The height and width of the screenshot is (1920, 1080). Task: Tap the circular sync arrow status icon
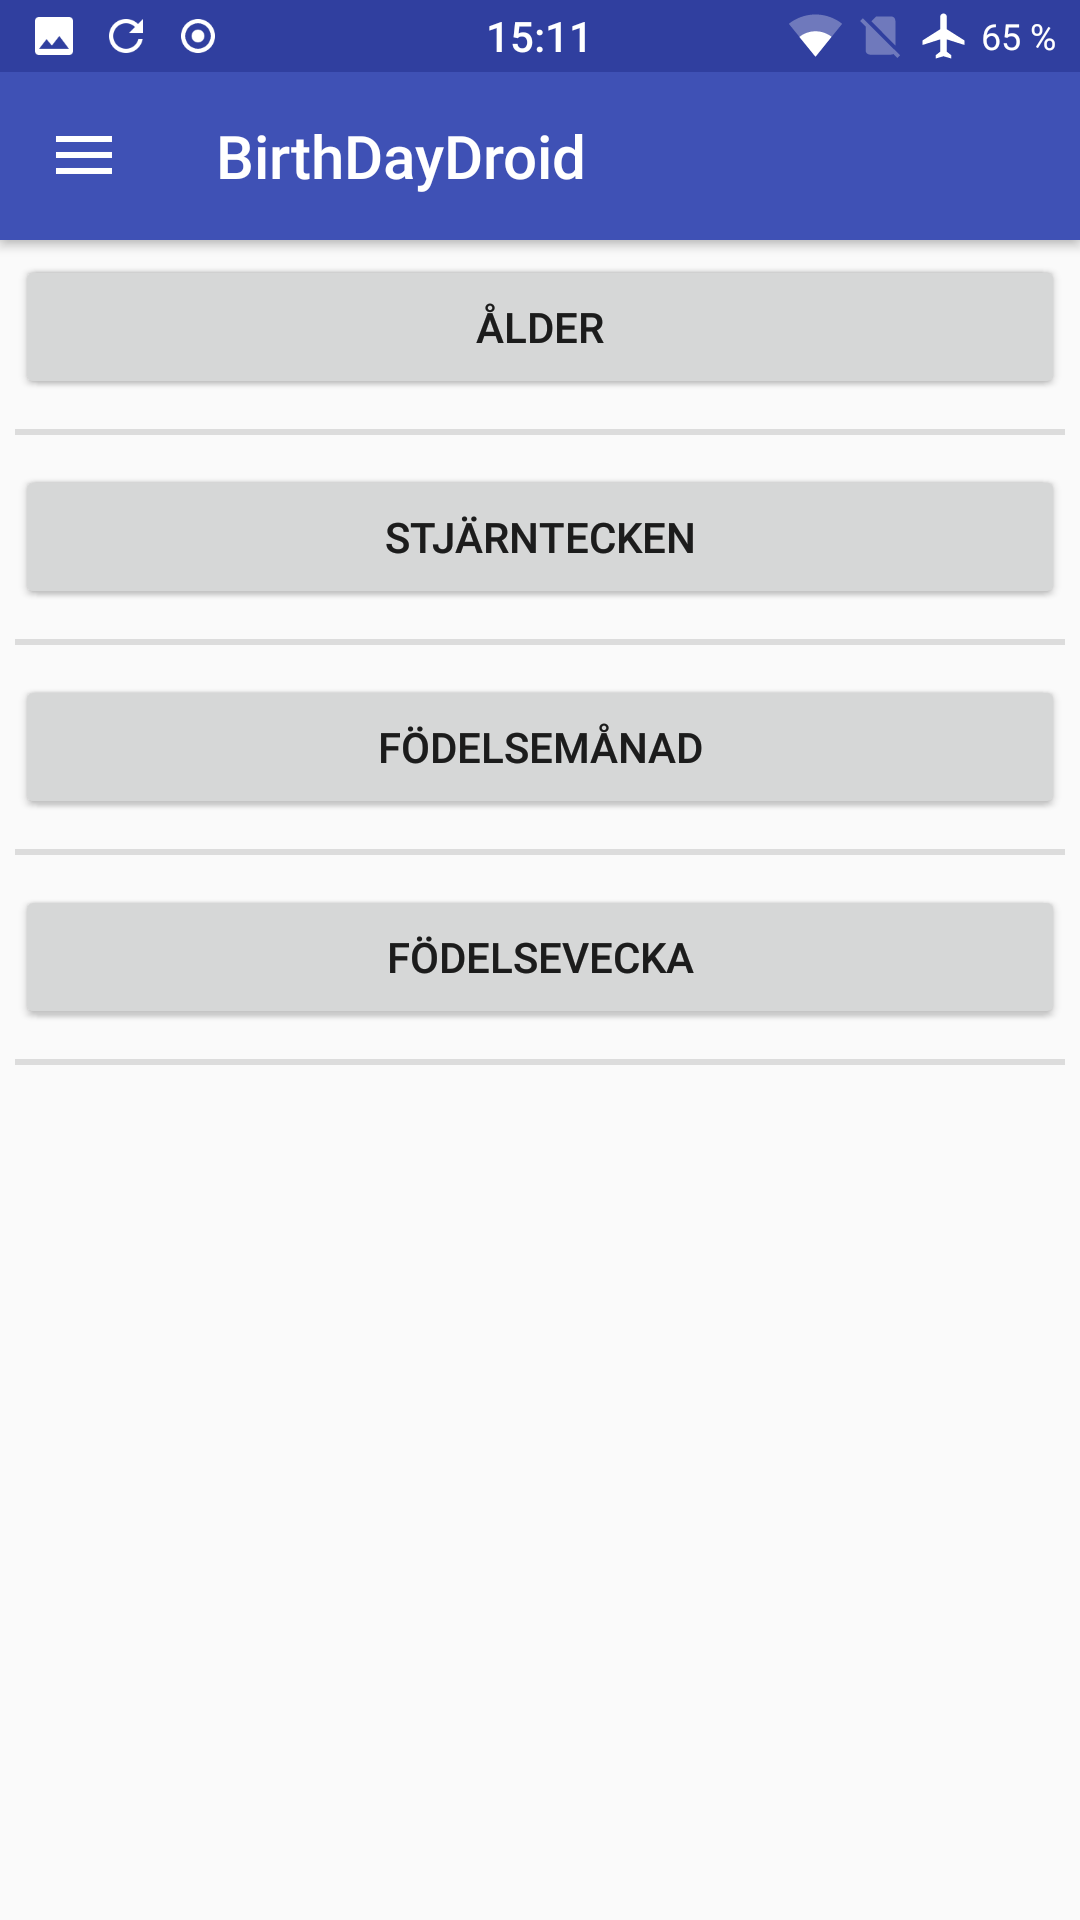126,37
